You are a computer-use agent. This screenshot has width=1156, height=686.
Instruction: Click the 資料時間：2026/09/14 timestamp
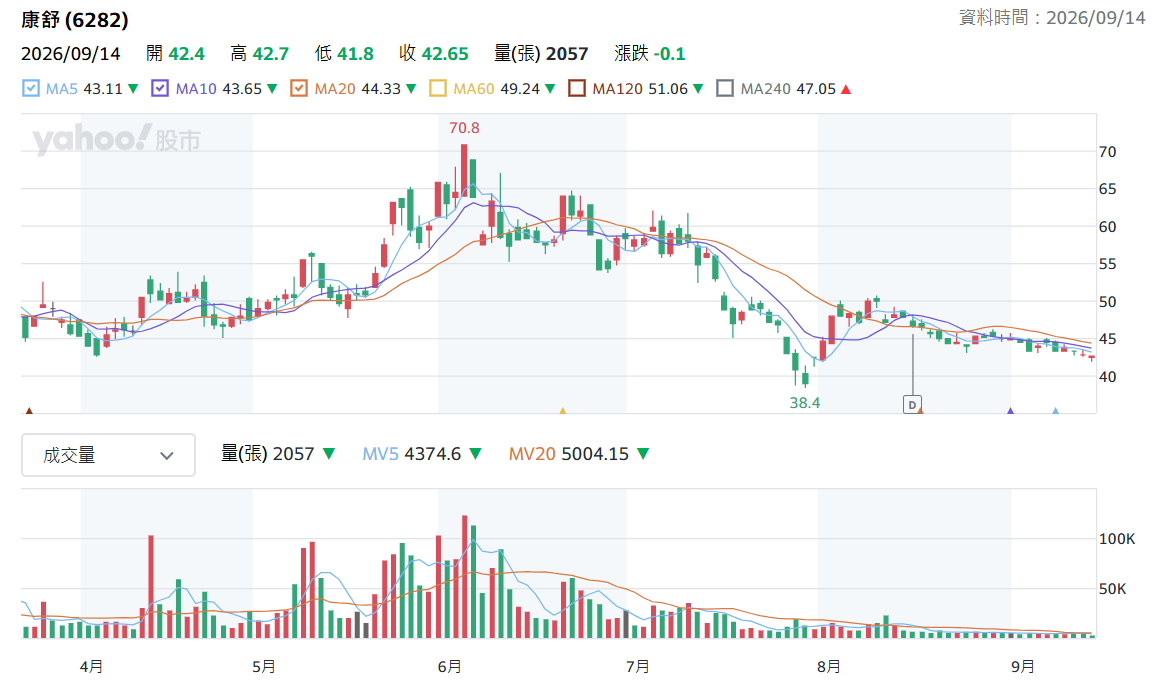click(x=1052, y=18)
